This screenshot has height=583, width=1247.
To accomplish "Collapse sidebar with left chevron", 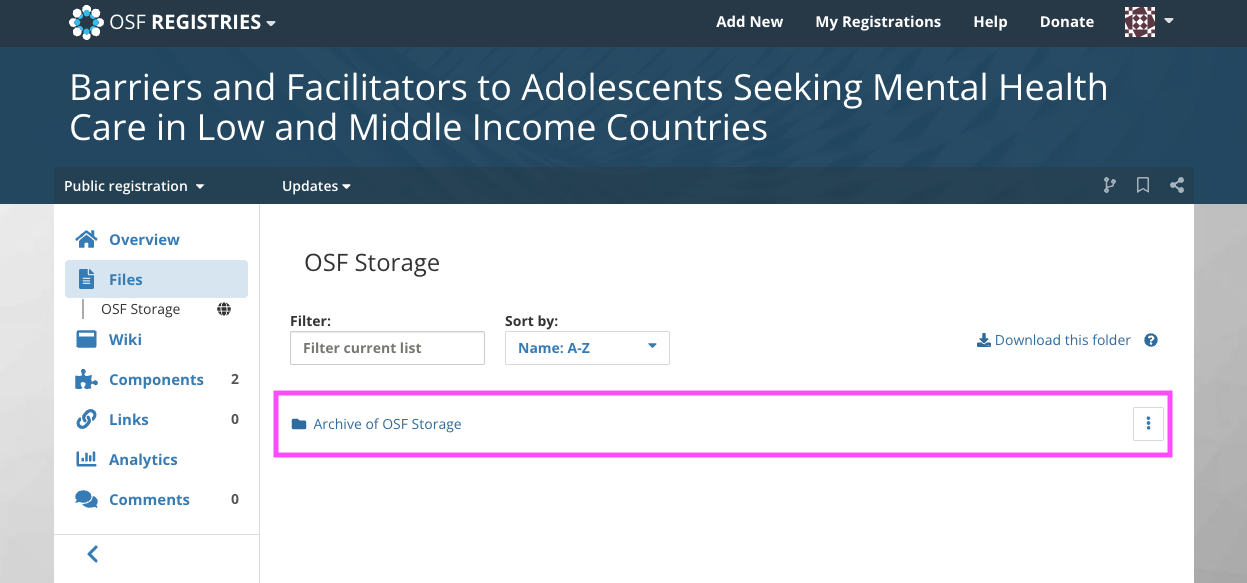I will [x=93, y=553].
